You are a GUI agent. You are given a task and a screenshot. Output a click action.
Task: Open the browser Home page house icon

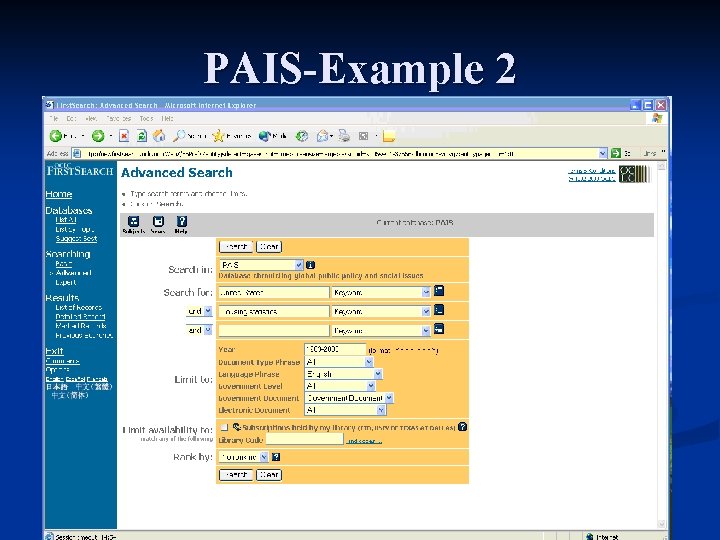[159, 136]
